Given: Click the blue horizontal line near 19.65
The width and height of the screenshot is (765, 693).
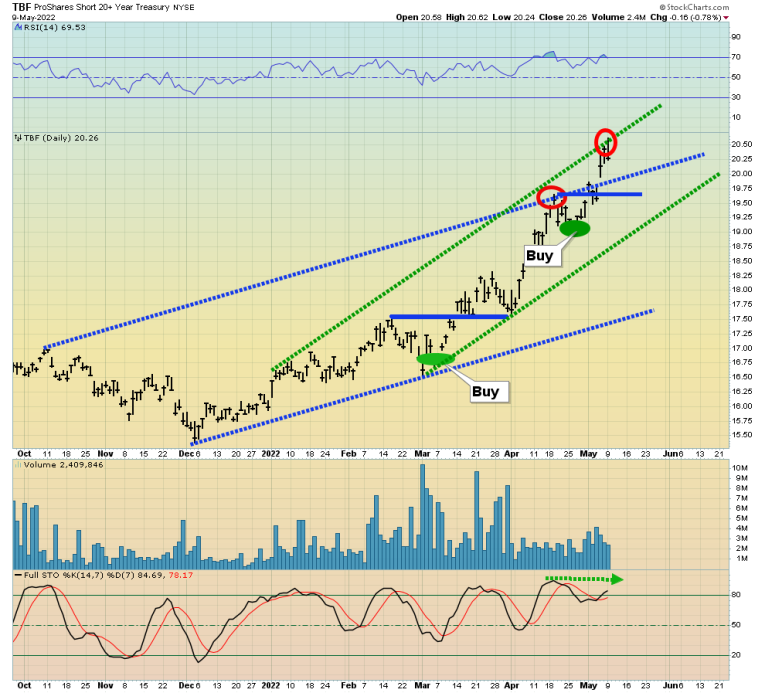Looking at the screenshot, I should 600,194.
